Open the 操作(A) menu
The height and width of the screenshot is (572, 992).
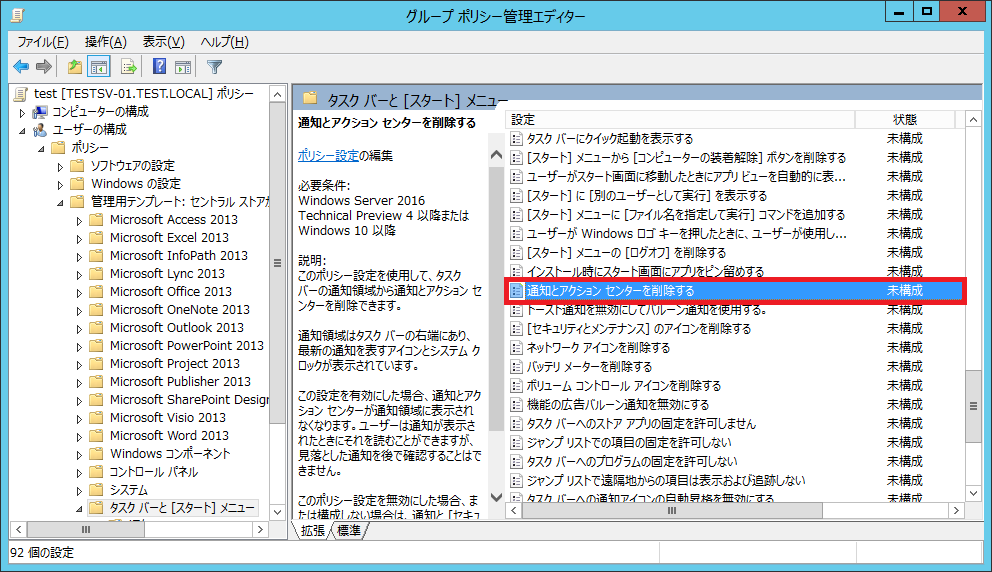click(106, 42)
